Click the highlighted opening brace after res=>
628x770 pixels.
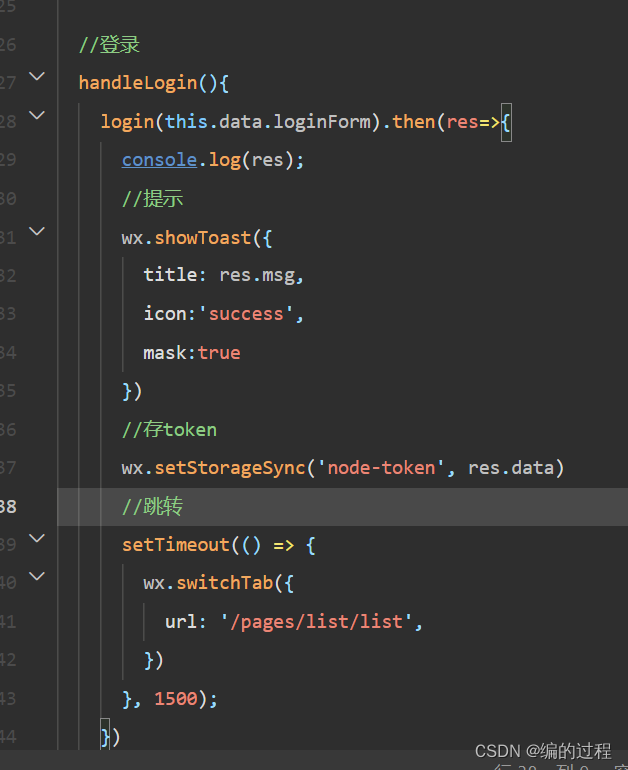[x=506, y=122]
